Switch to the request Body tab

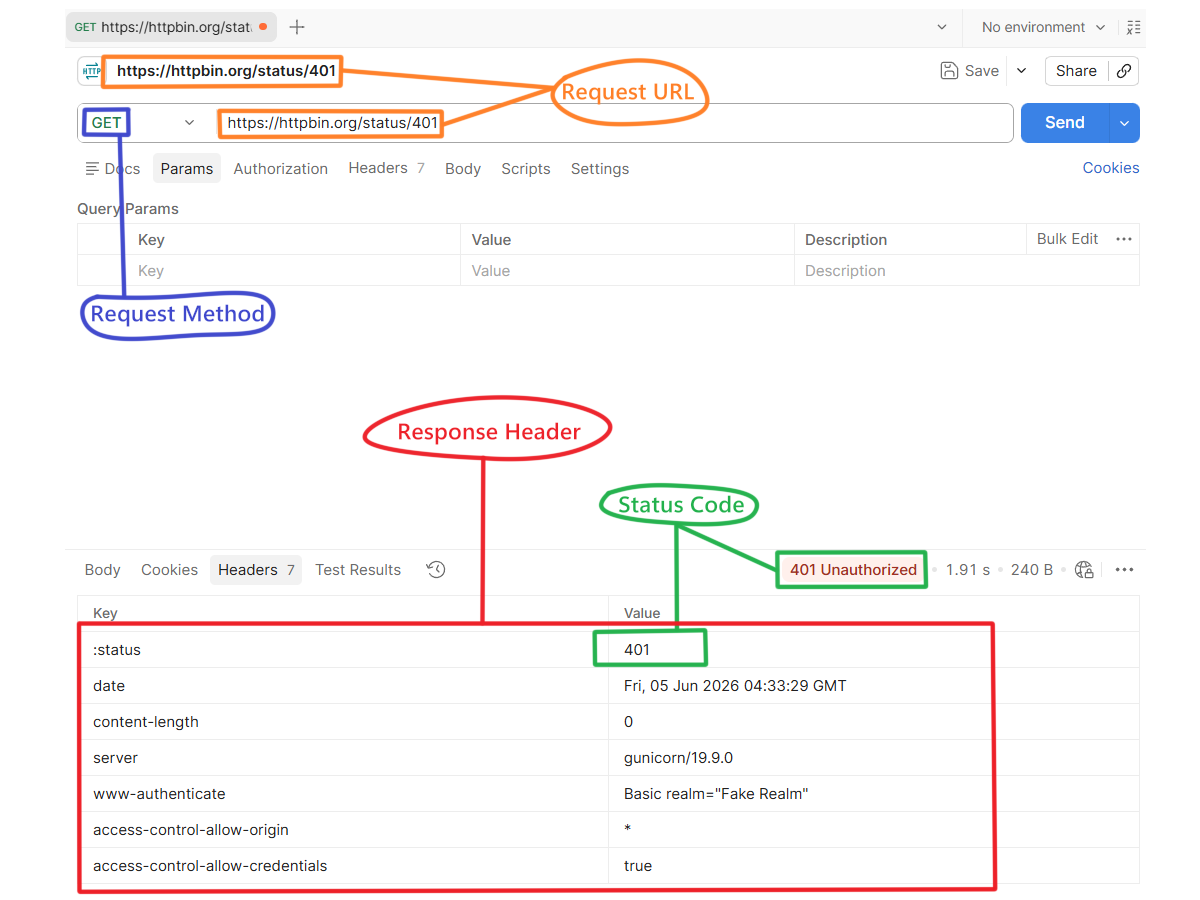point(463,169)
